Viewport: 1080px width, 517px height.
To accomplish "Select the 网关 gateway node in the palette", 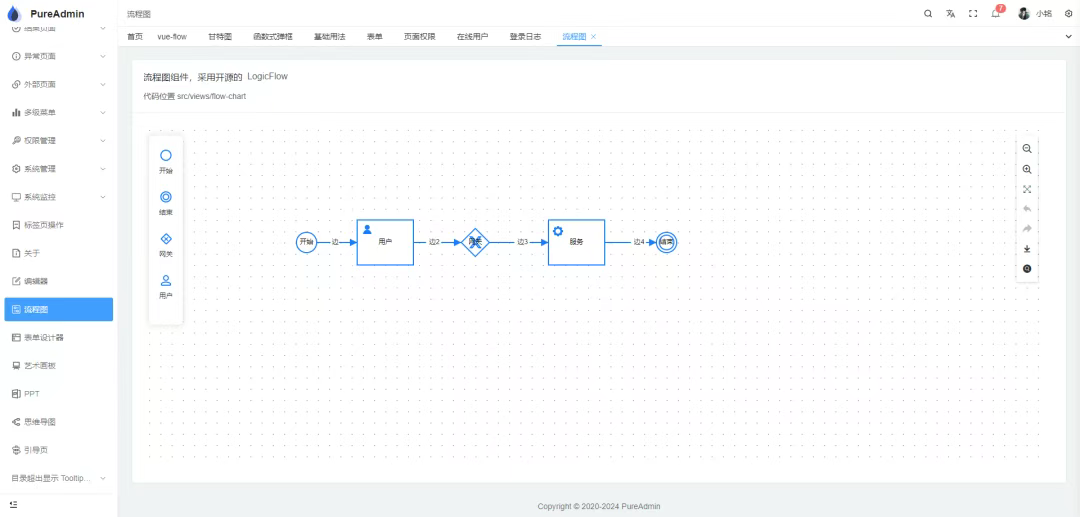I will [x=166, y=244].
